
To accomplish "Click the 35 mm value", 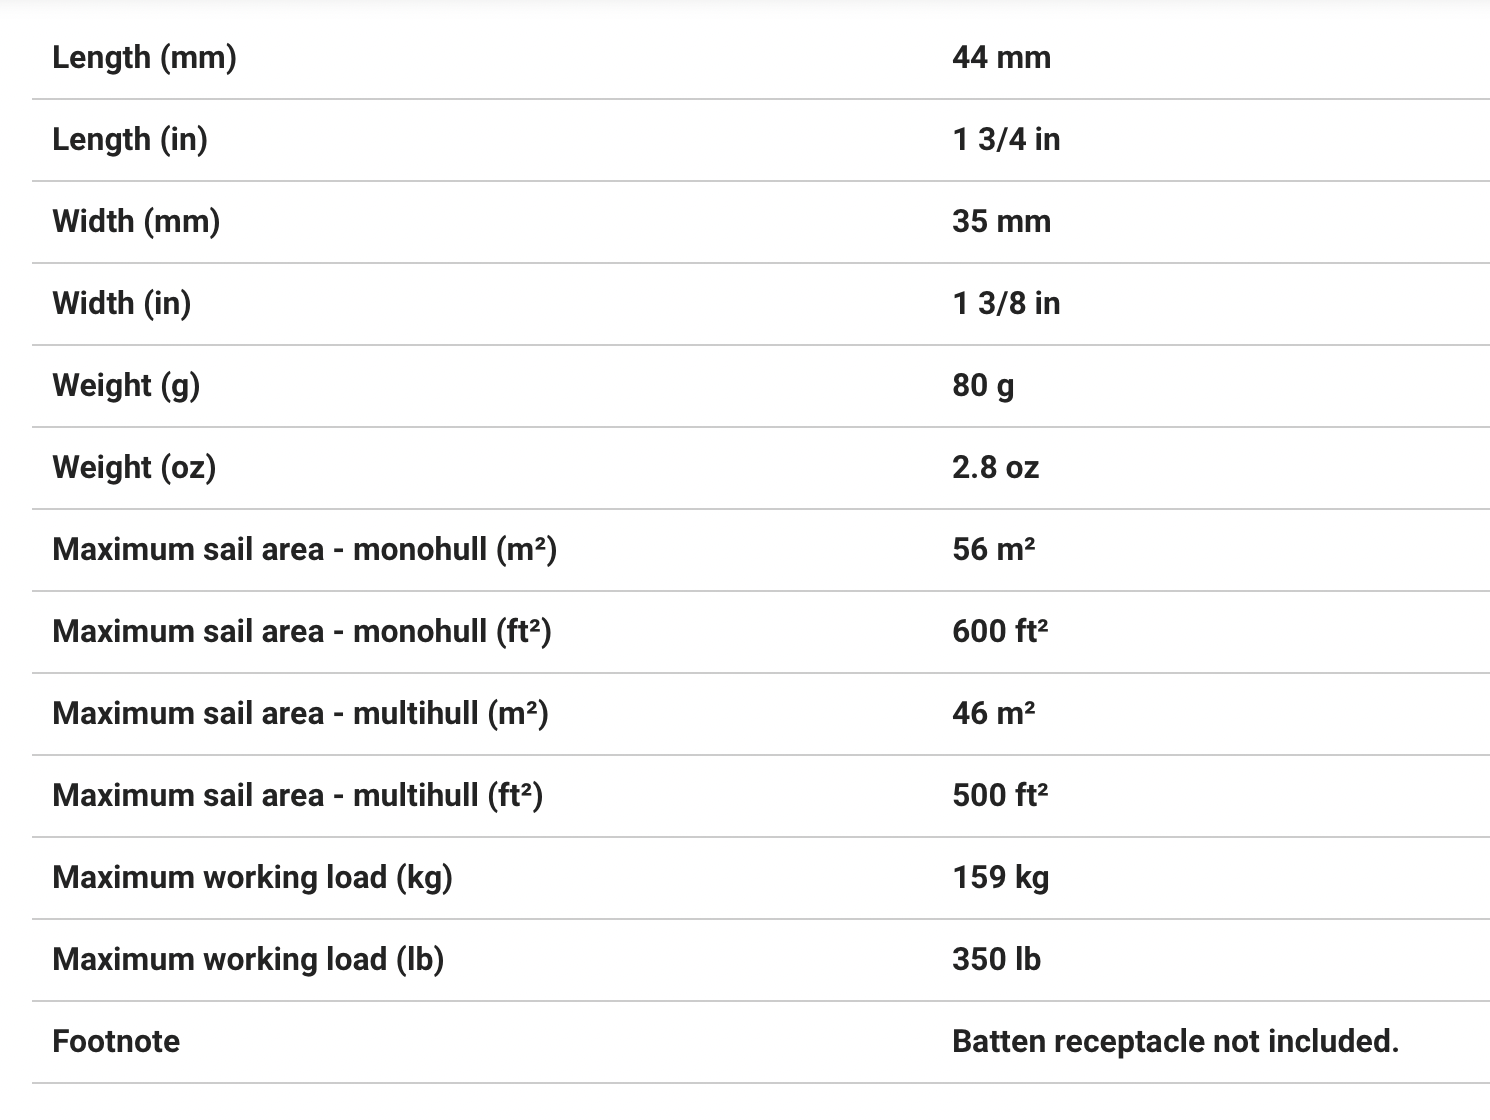I will (x=1001, y=221).
